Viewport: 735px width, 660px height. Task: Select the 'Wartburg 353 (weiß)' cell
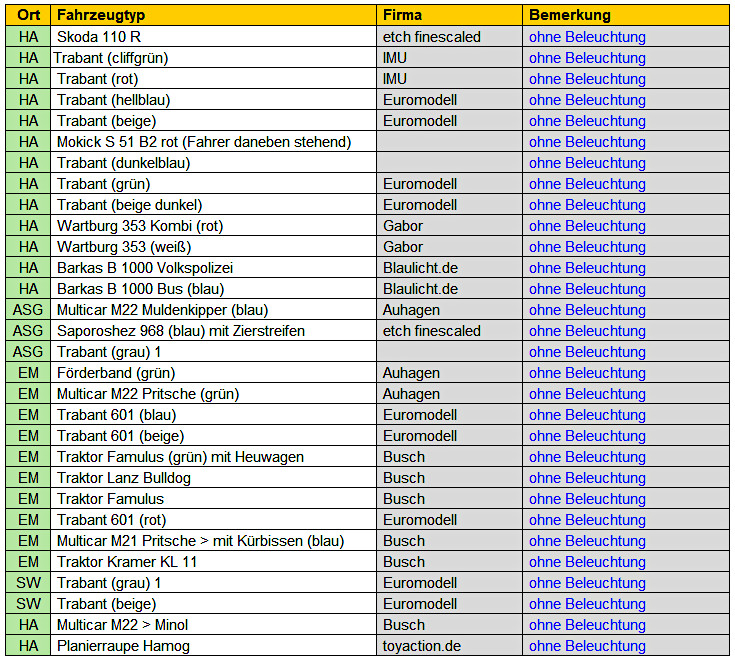click(x=213, y=247)
